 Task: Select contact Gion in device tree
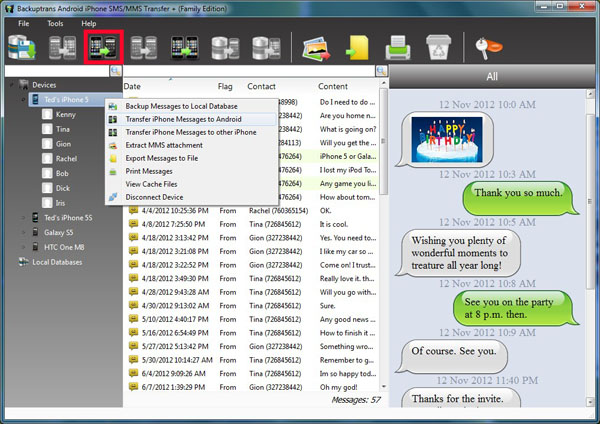63,144
